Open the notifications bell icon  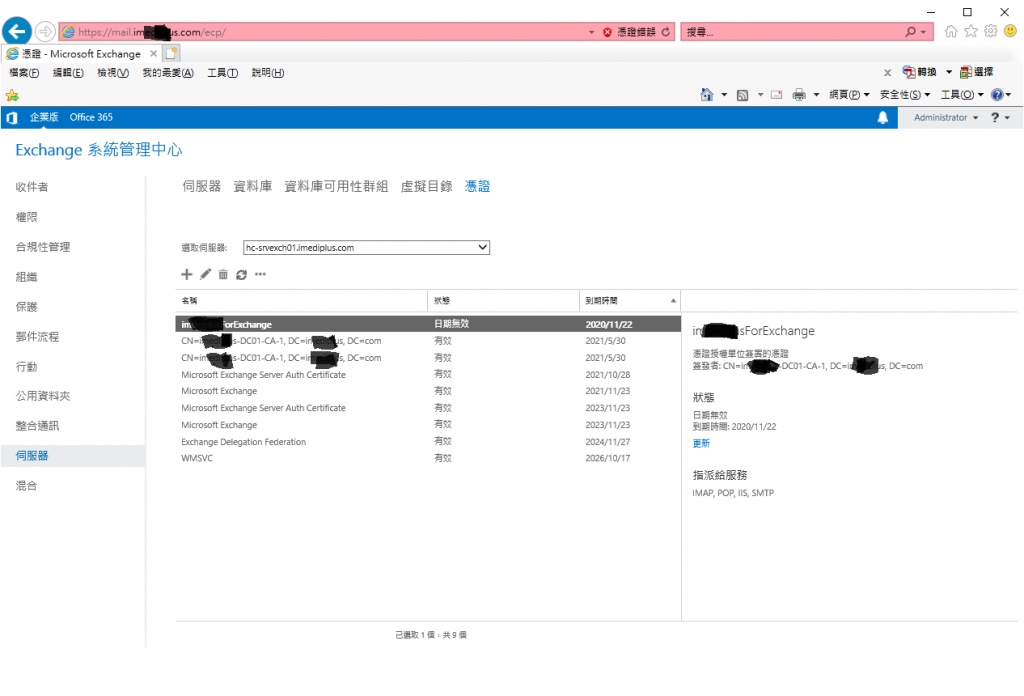pyautogui.click(x=883, y=118)
